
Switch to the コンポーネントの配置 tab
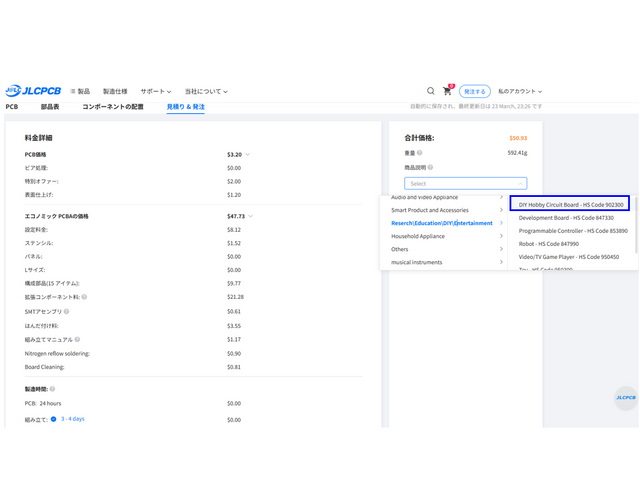click(113, 107)
